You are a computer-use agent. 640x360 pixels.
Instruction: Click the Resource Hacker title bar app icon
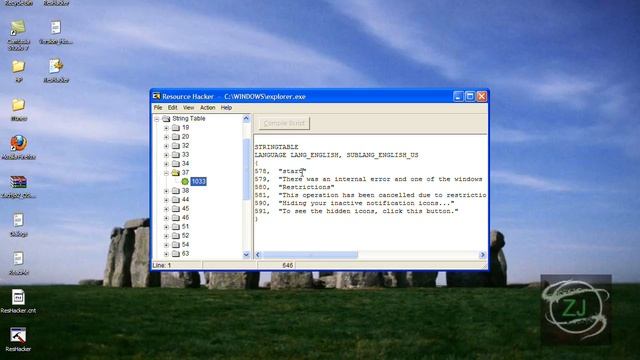157,96
